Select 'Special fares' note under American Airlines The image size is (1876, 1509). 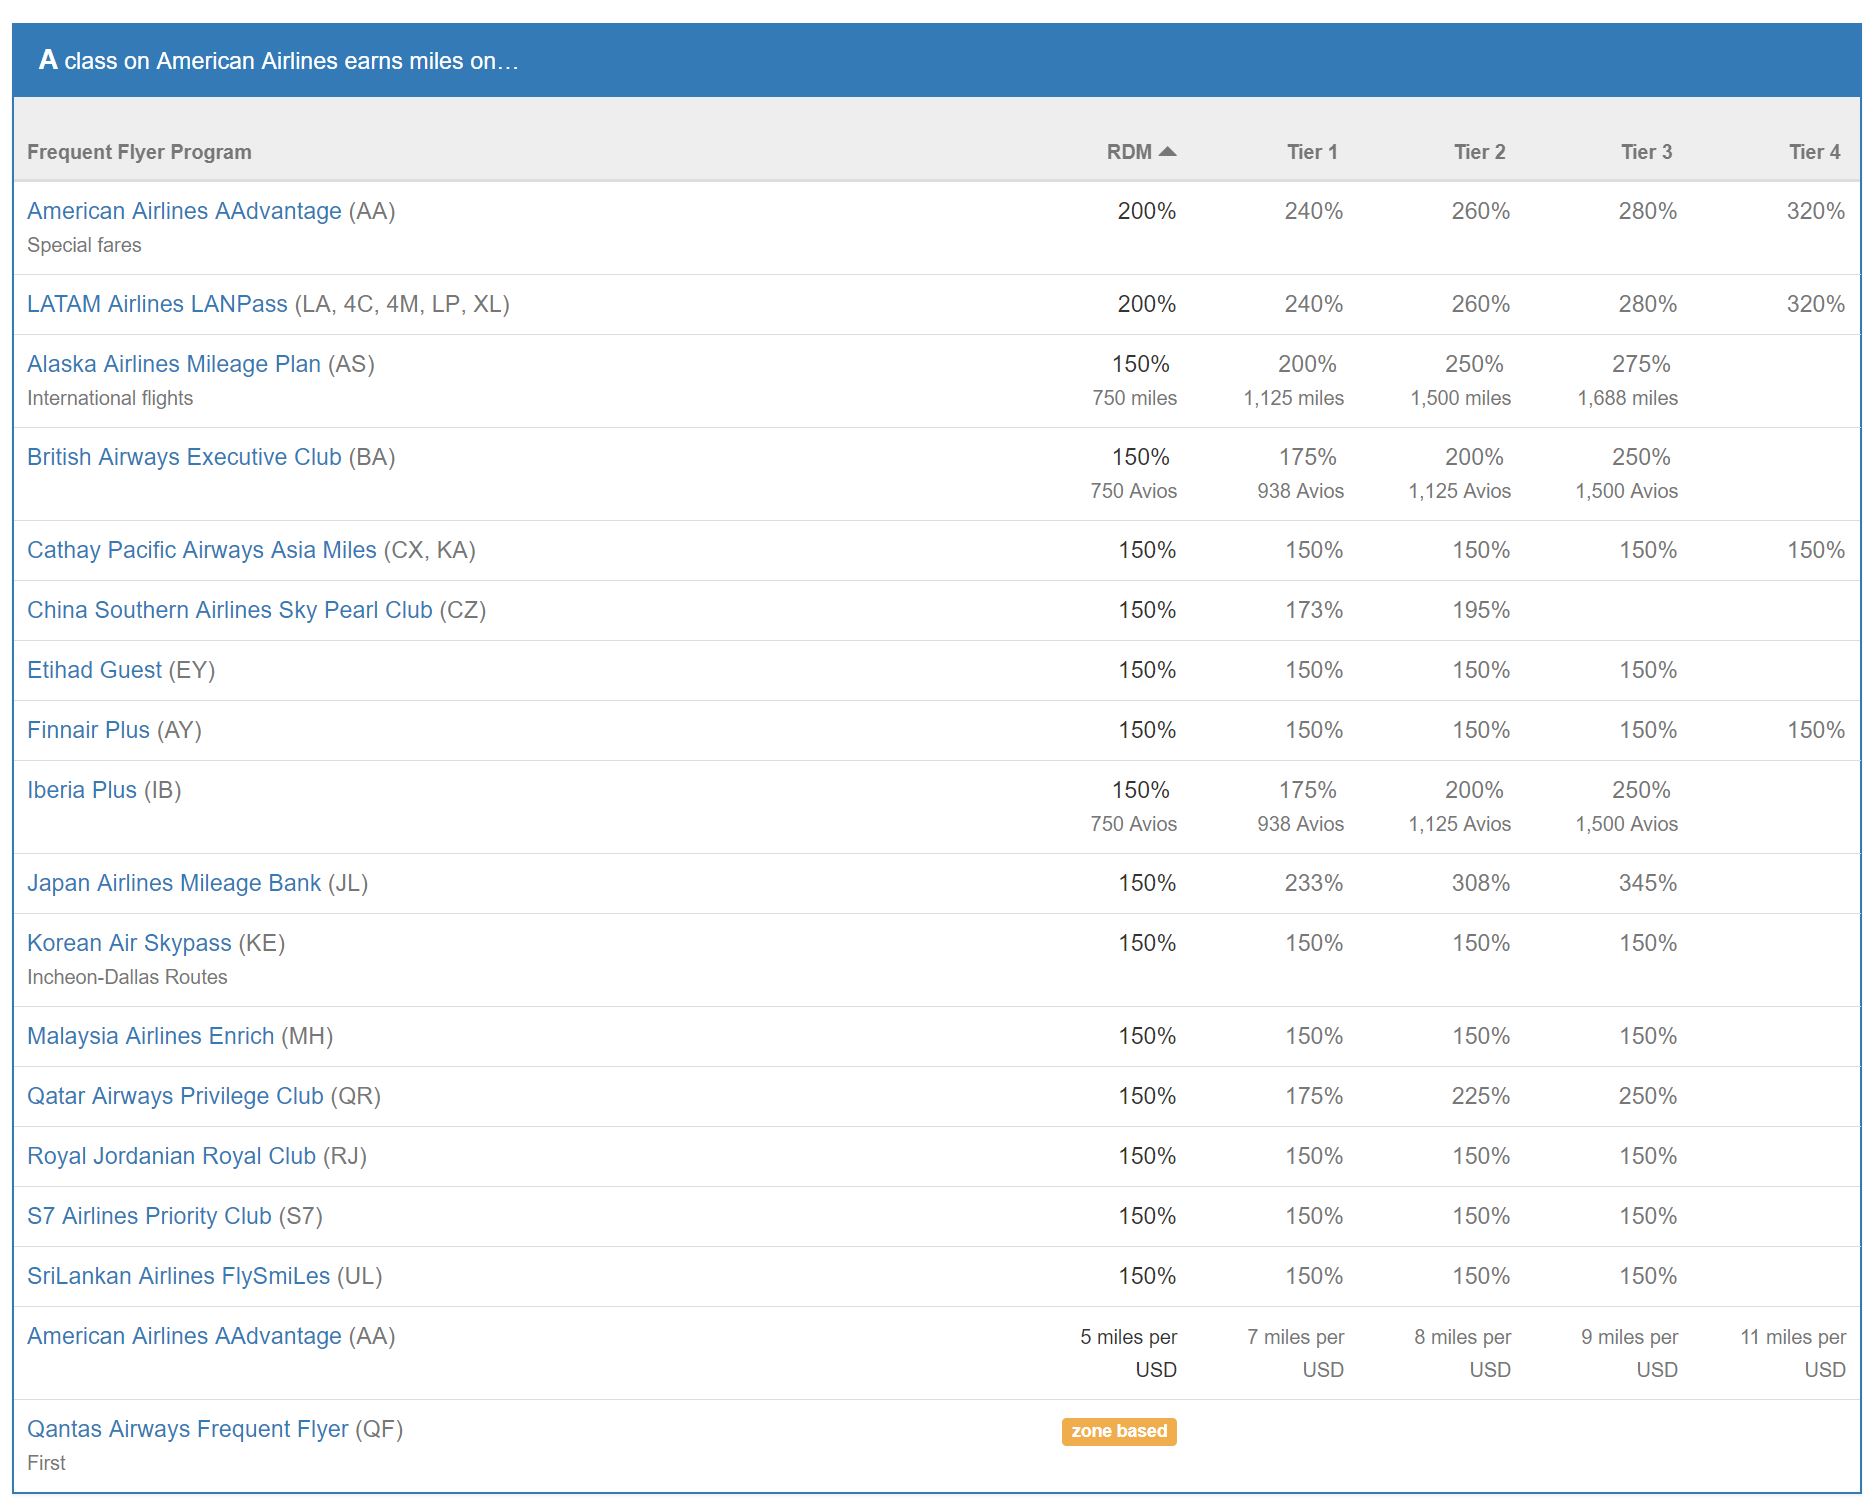84,245
